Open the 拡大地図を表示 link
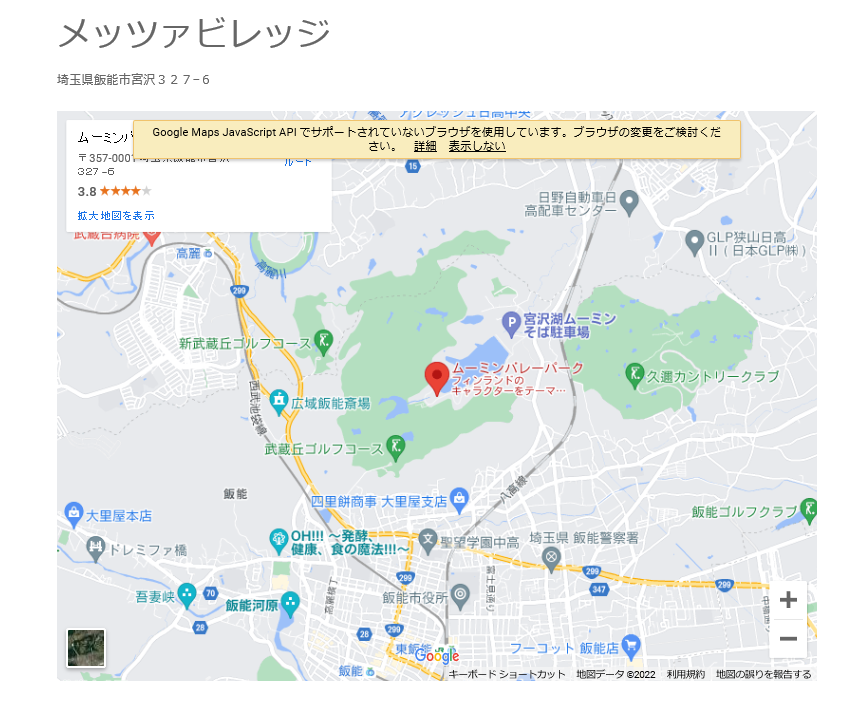 tap(116, 215)
